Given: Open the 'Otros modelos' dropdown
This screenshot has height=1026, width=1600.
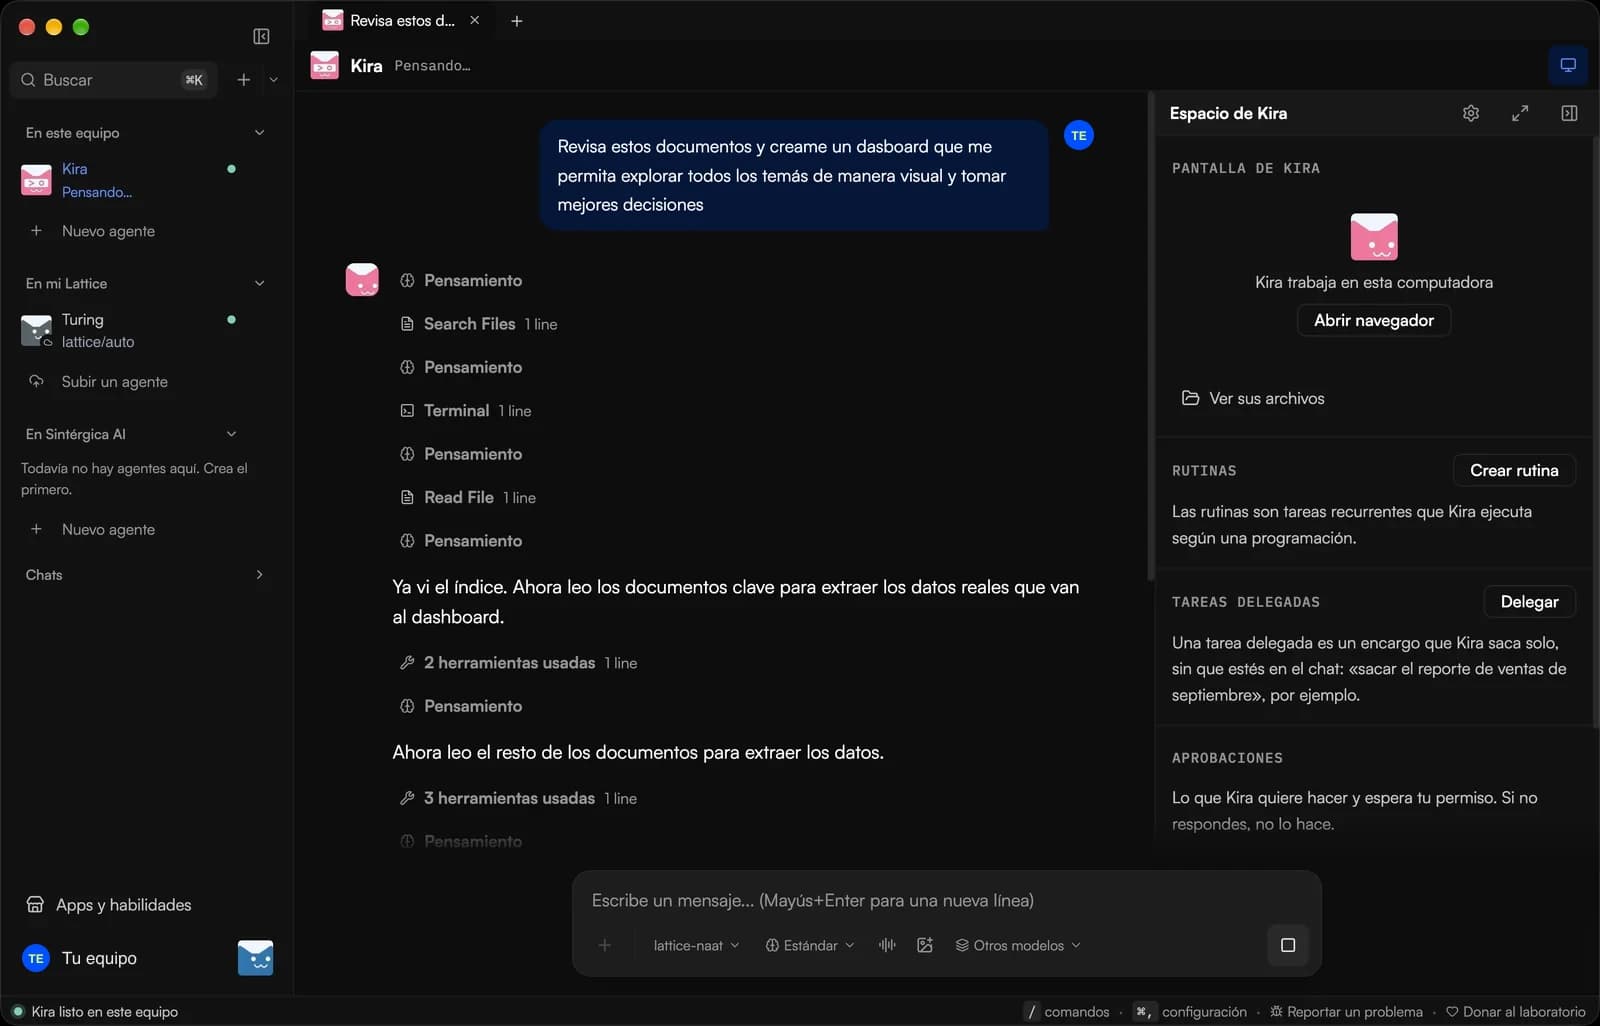Looking at the screenshot, I should coord(1018,945).
